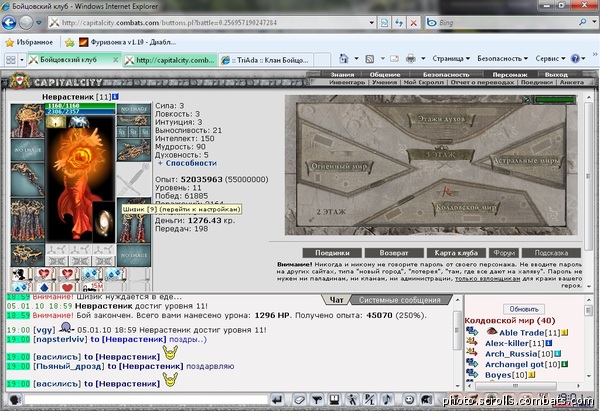600x411 pixels.
Task: Open the Общение game menu
Action: coord(385,74)
